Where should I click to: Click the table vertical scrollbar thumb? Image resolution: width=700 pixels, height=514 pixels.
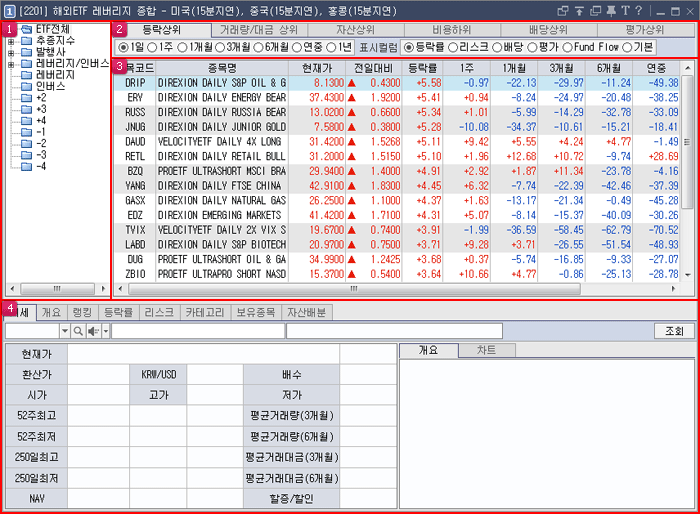(688, 142)
